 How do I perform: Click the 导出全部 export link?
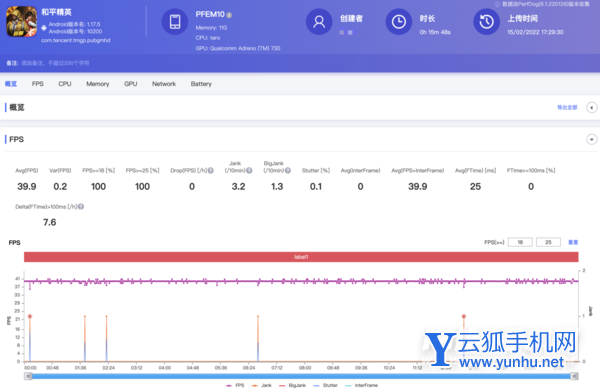pyautogui.click(x=567, y=107)
